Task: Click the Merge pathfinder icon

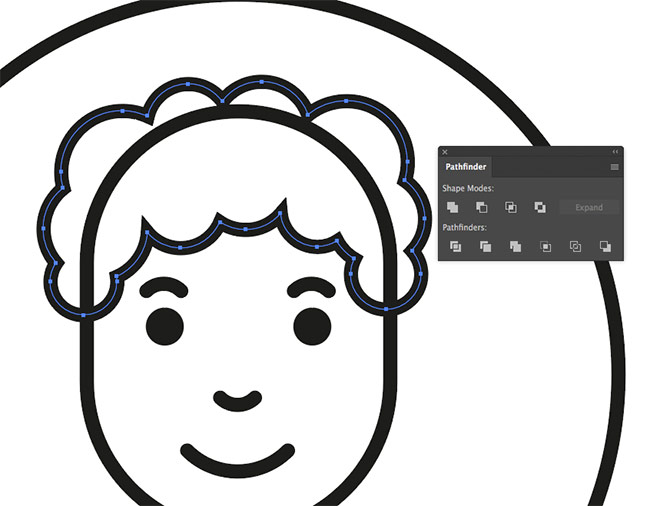Action: (x=515, y=246)
